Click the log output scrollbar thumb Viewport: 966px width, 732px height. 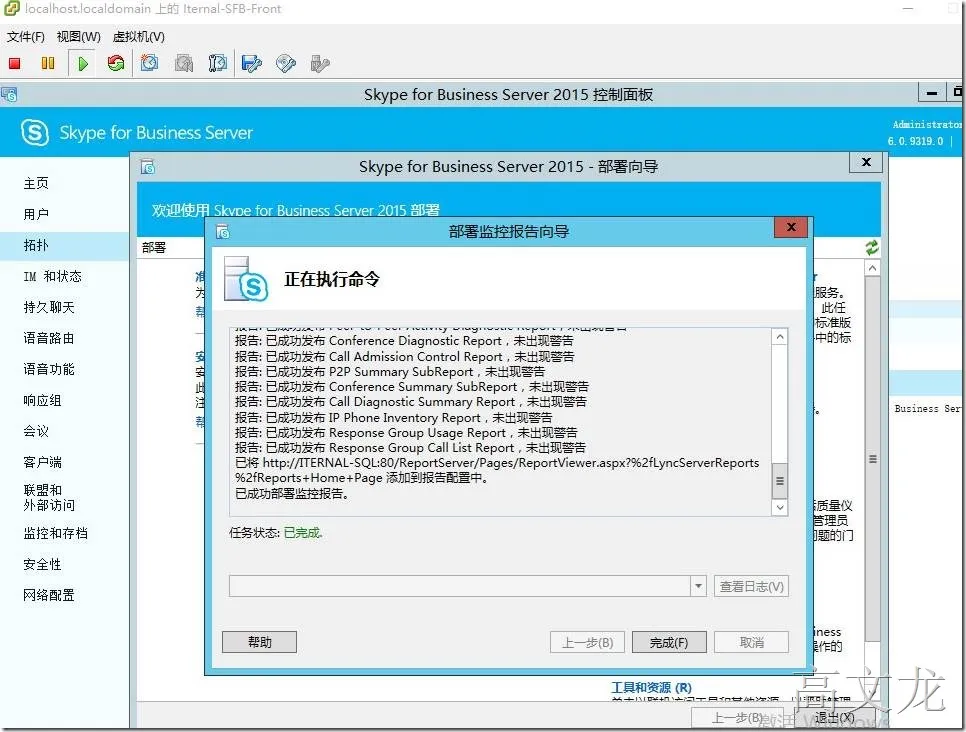pyautogui.click(x=780, y=481)
